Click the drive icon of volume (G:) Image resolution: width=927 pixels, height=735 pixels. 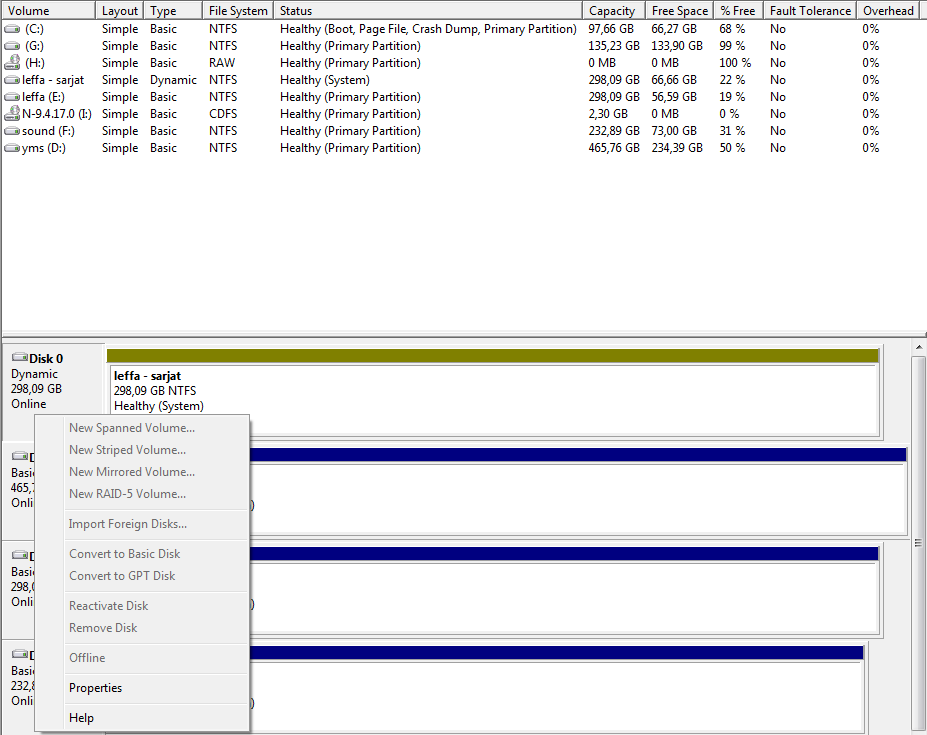pyautogui.click(x=12, y=46)
